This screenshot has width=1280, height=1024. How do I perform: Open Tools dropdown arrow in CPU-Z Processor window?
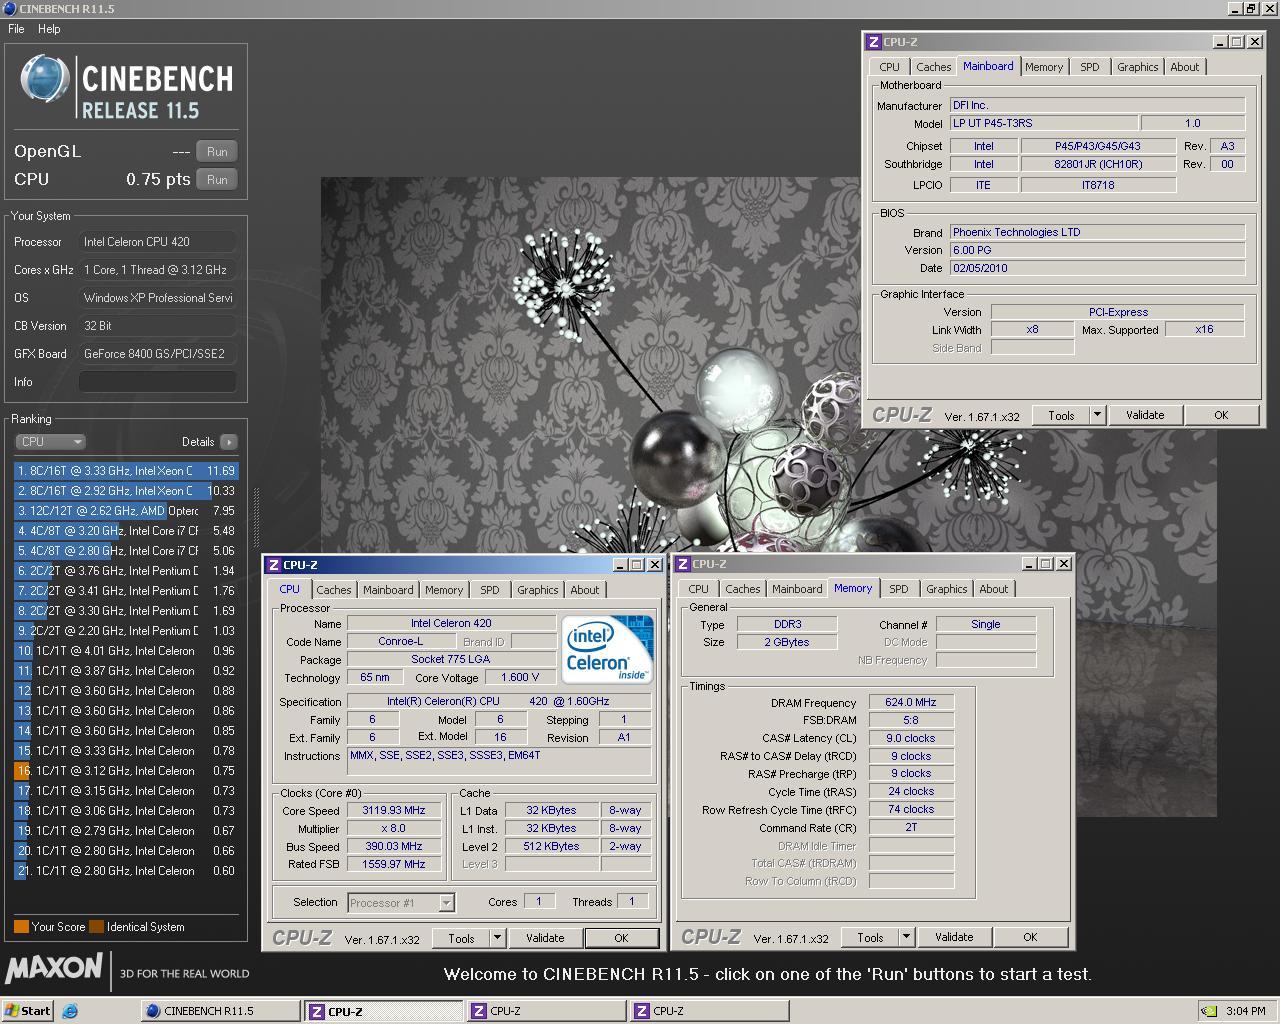[497, 938]
